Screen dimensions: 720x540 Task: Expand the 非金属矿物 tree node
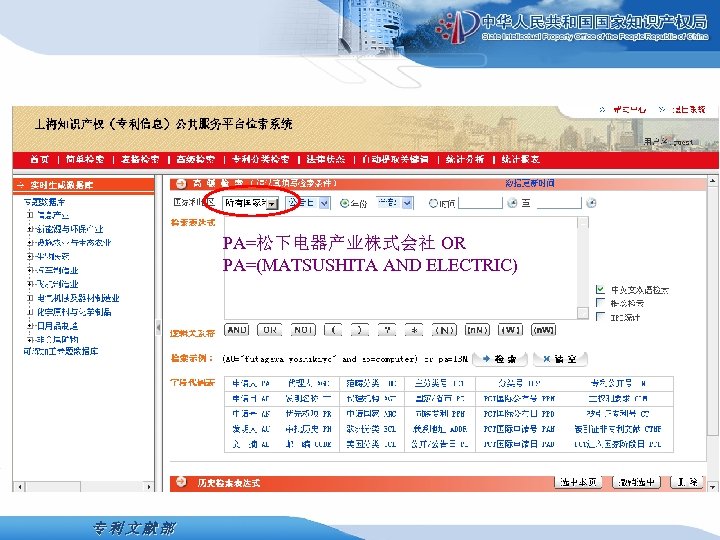(x=30, y=340)
